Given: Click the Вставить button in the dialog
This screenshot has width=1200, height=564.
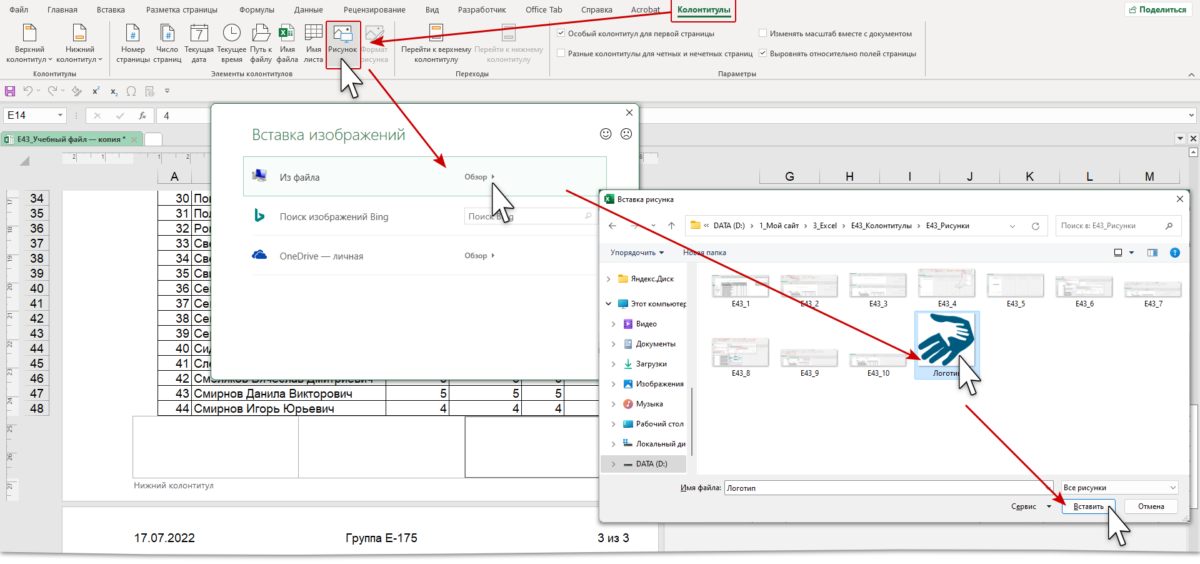Looking at the screenshot, I should tap(1088, 507).
